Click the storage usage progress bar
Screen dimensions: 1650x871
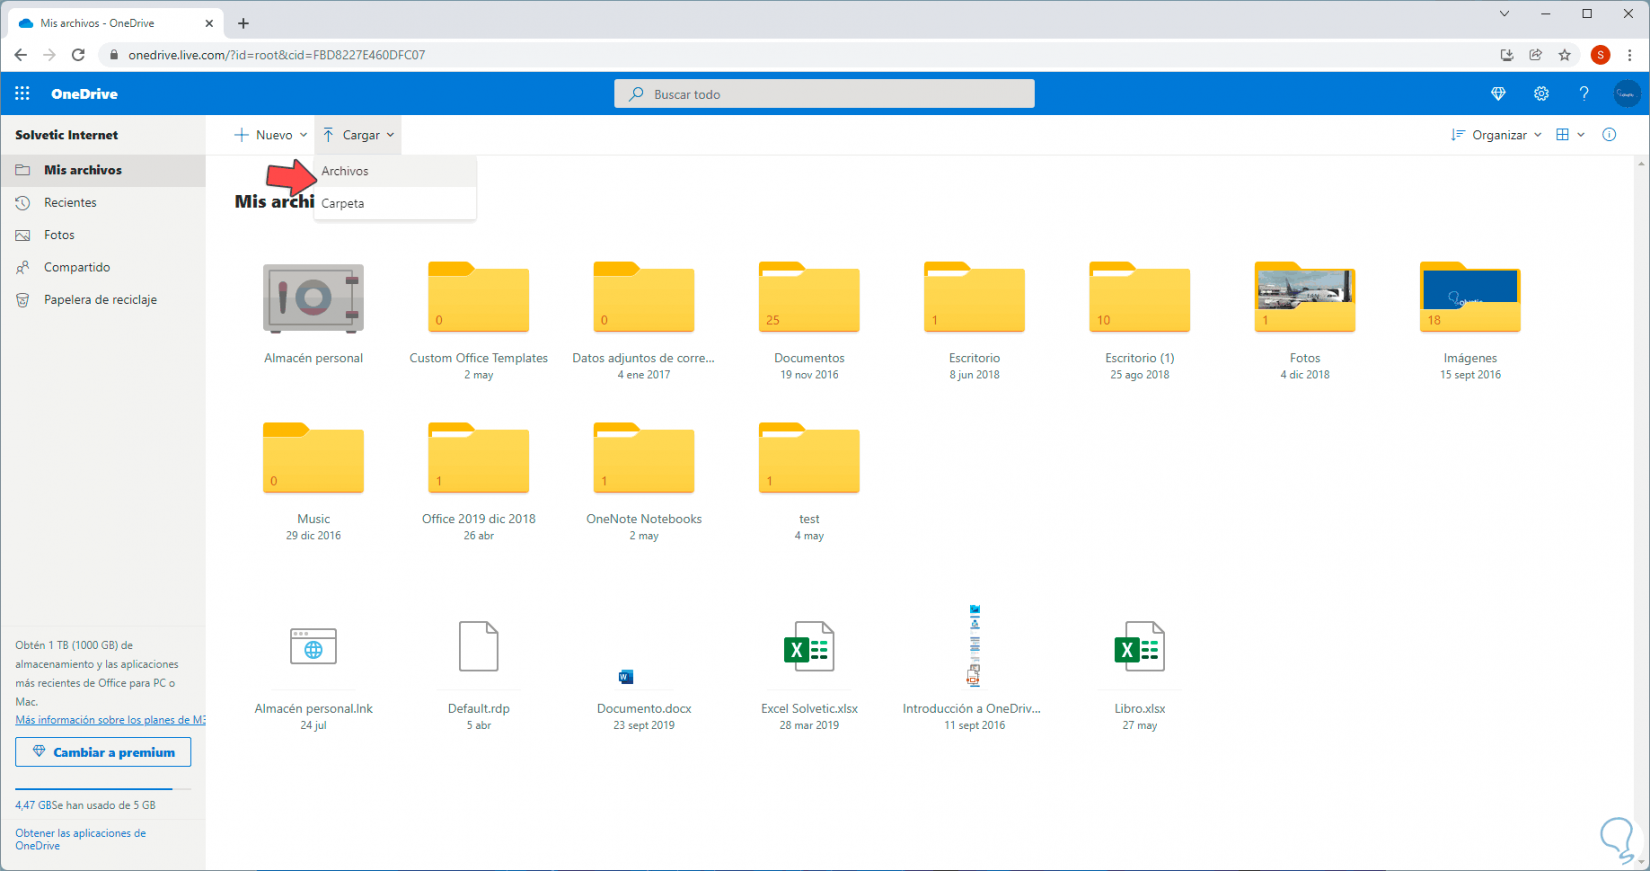(103, 789)
